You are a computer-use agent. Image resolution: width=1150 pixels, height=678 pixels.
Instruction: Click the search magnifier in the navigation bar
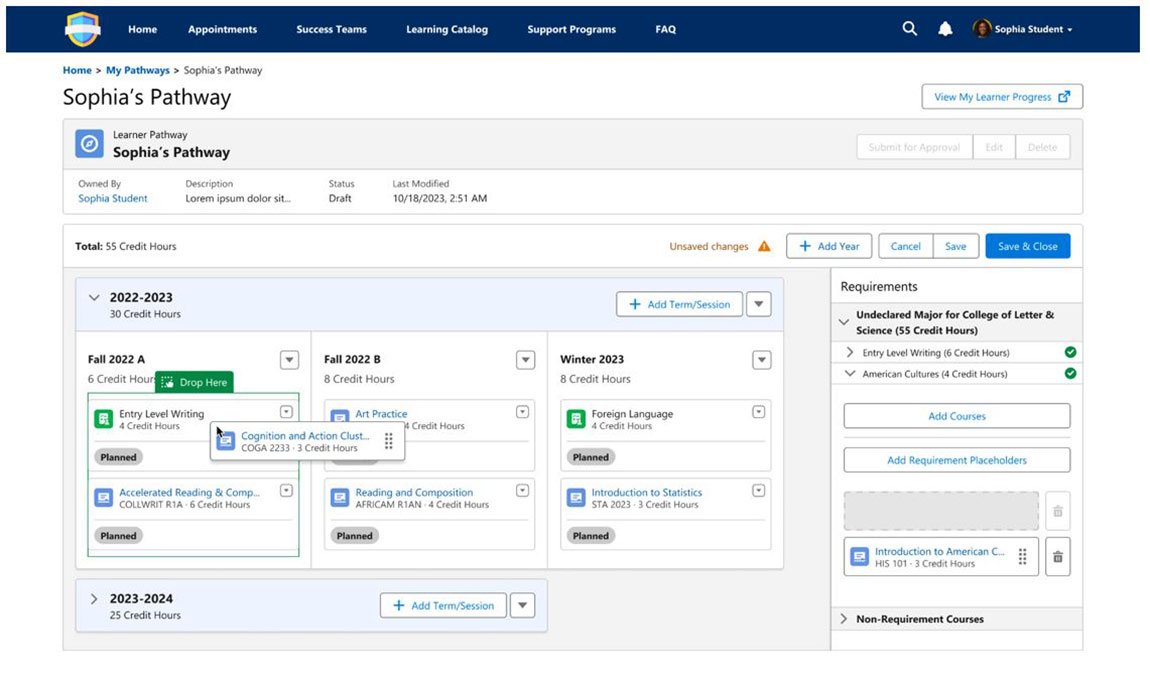click(x=909, y=29)
